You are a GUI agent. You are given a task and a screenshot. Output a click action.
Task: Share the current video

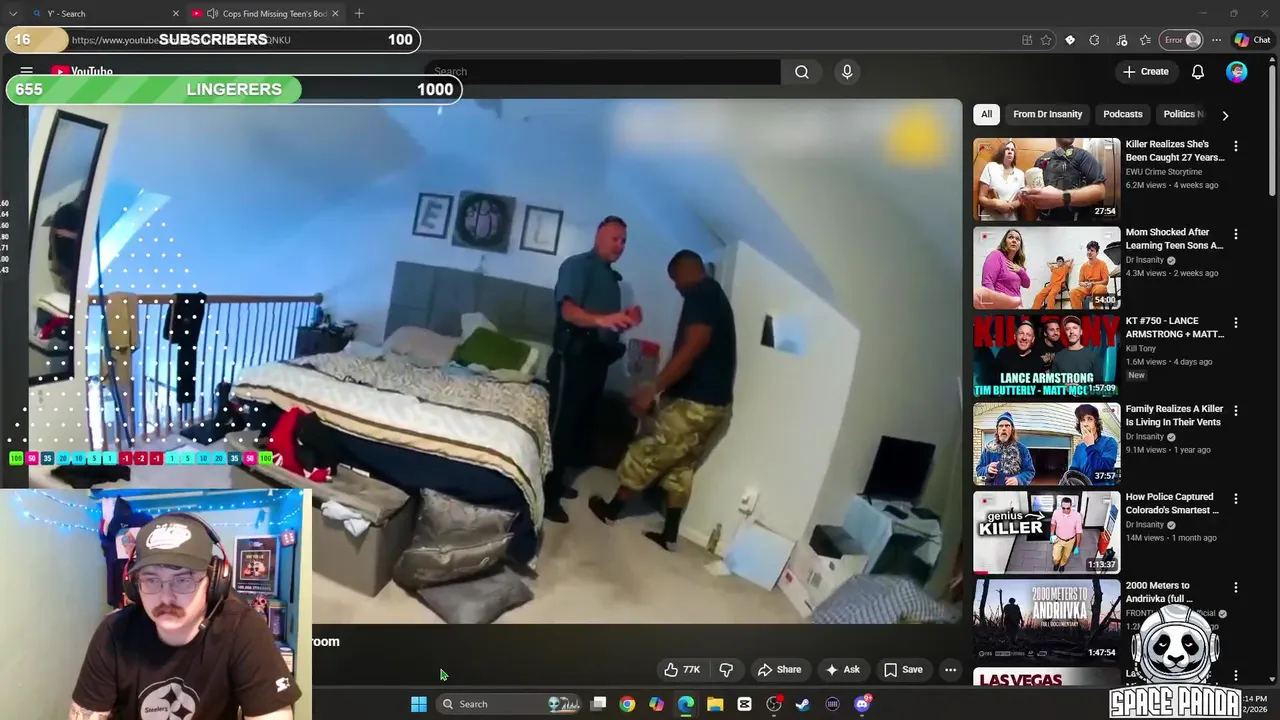779,670
